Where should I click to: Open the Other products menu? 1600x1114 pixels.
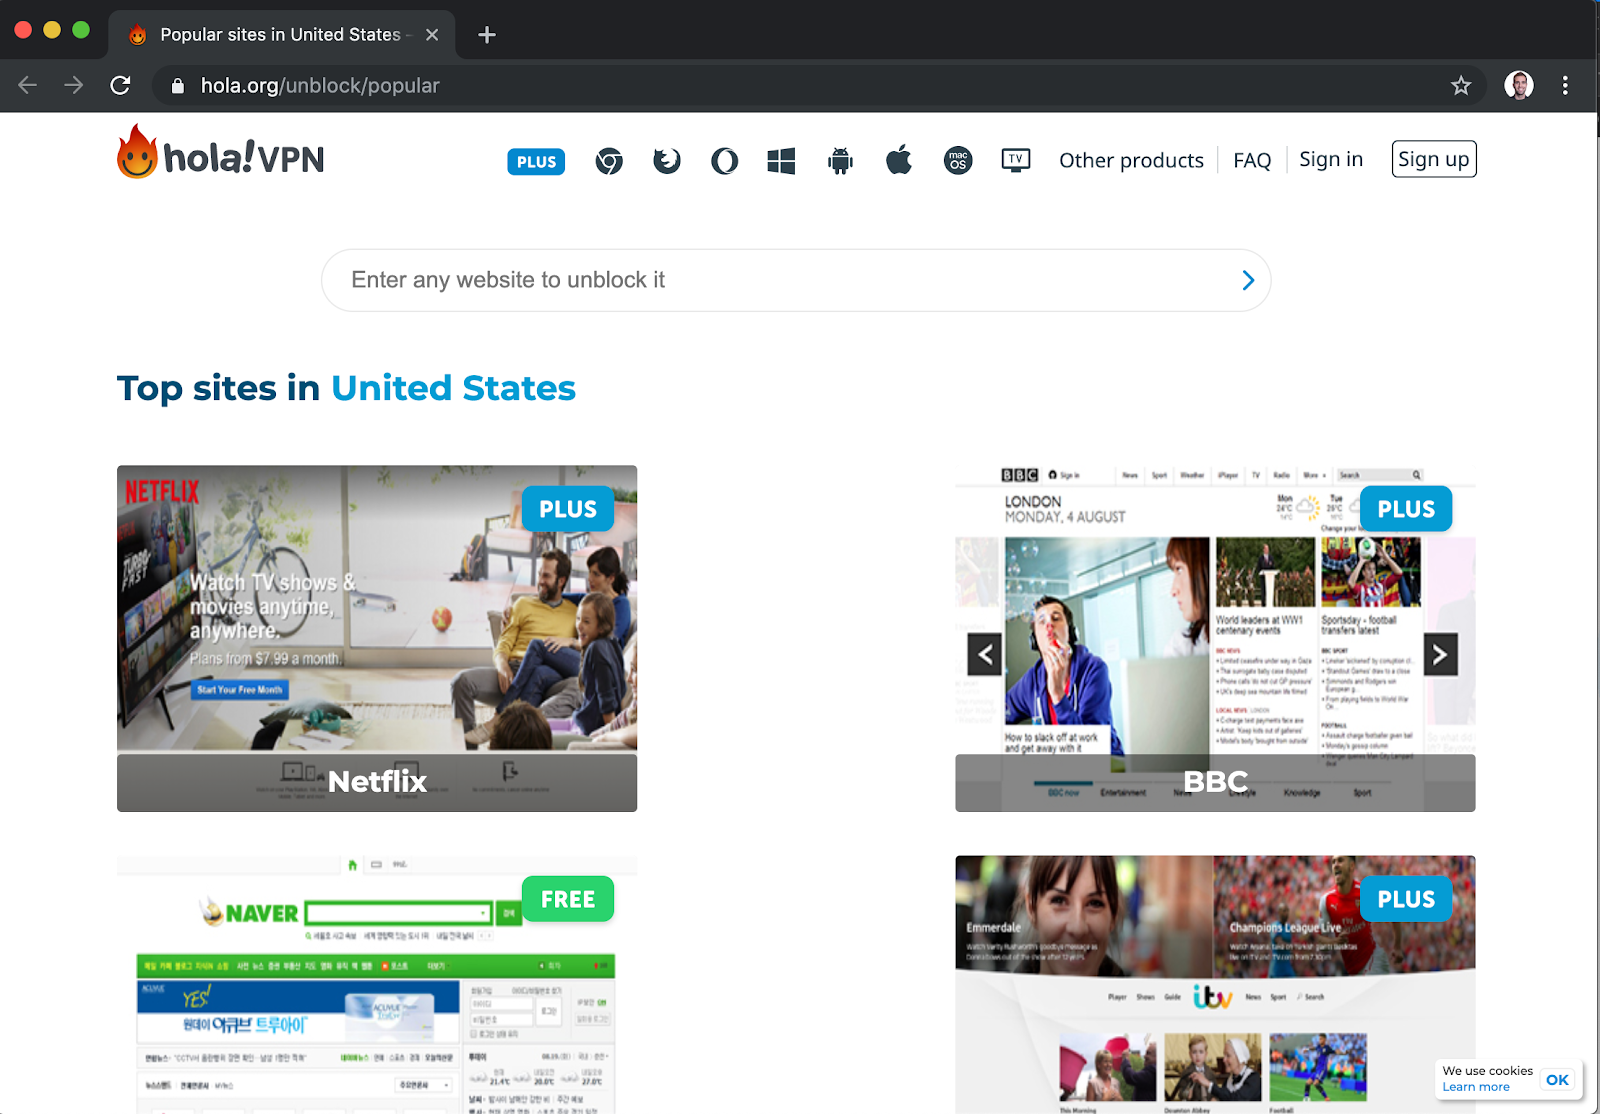1131,160
